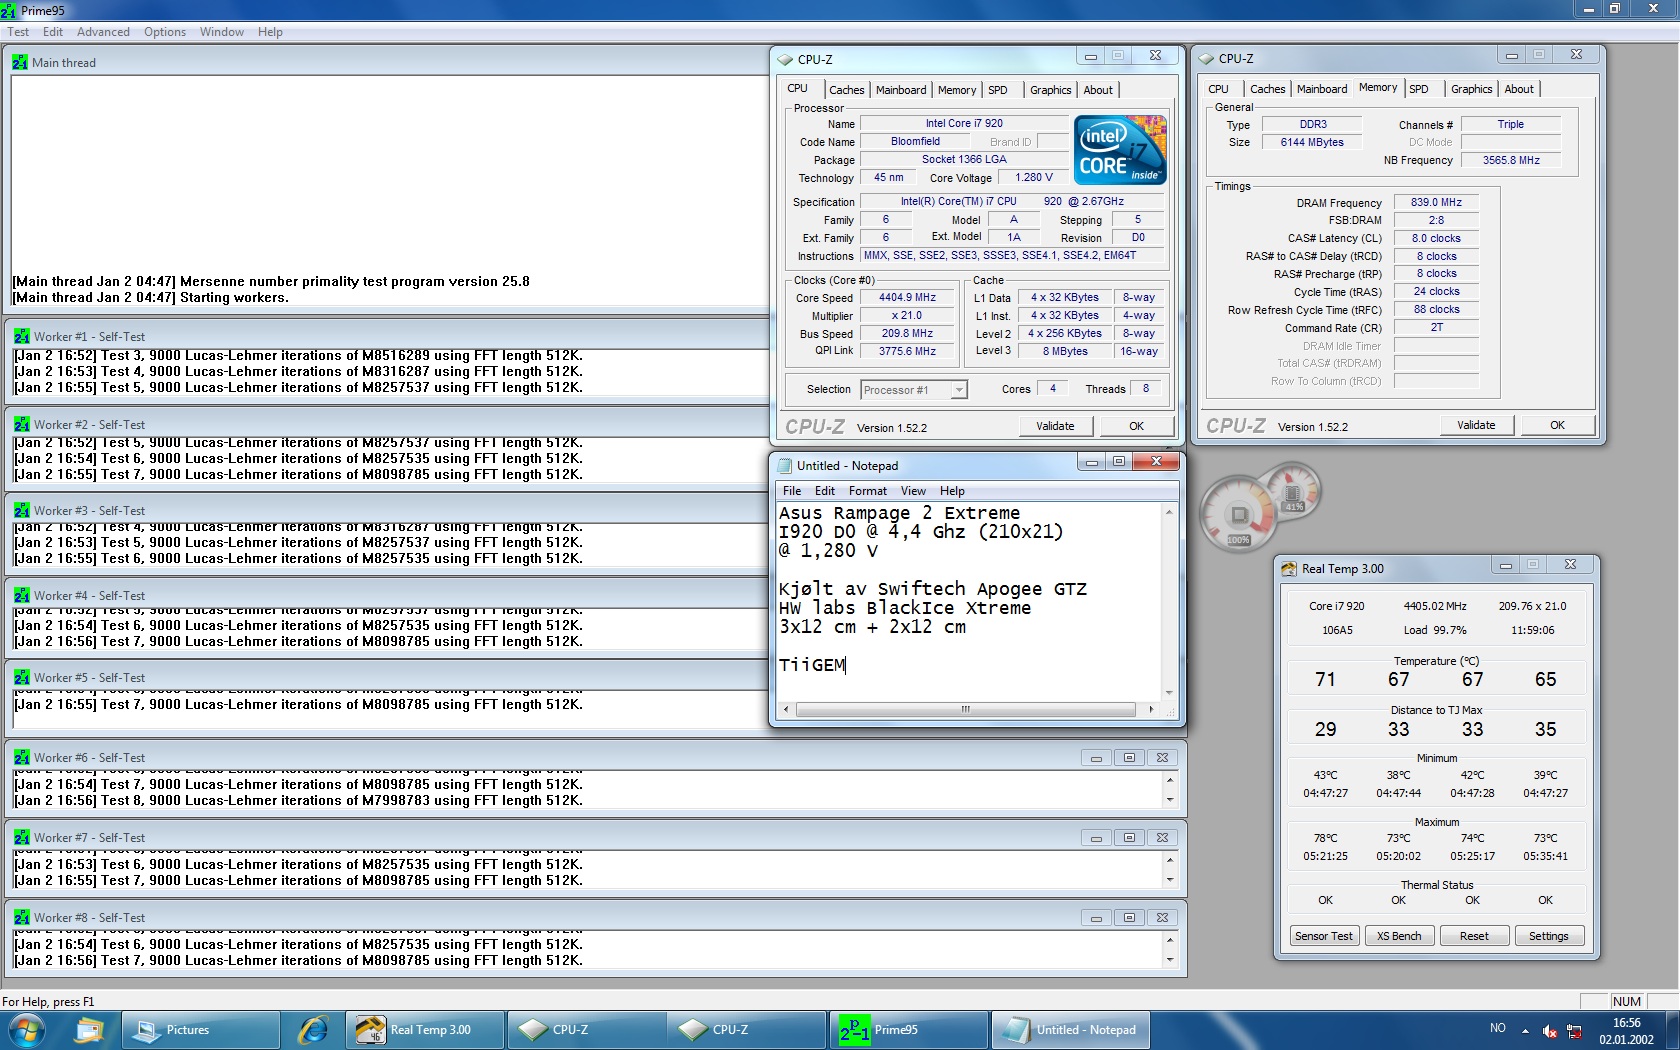
Task: Switch to the Pictures taskbar button
Action: click(201, 1030)
